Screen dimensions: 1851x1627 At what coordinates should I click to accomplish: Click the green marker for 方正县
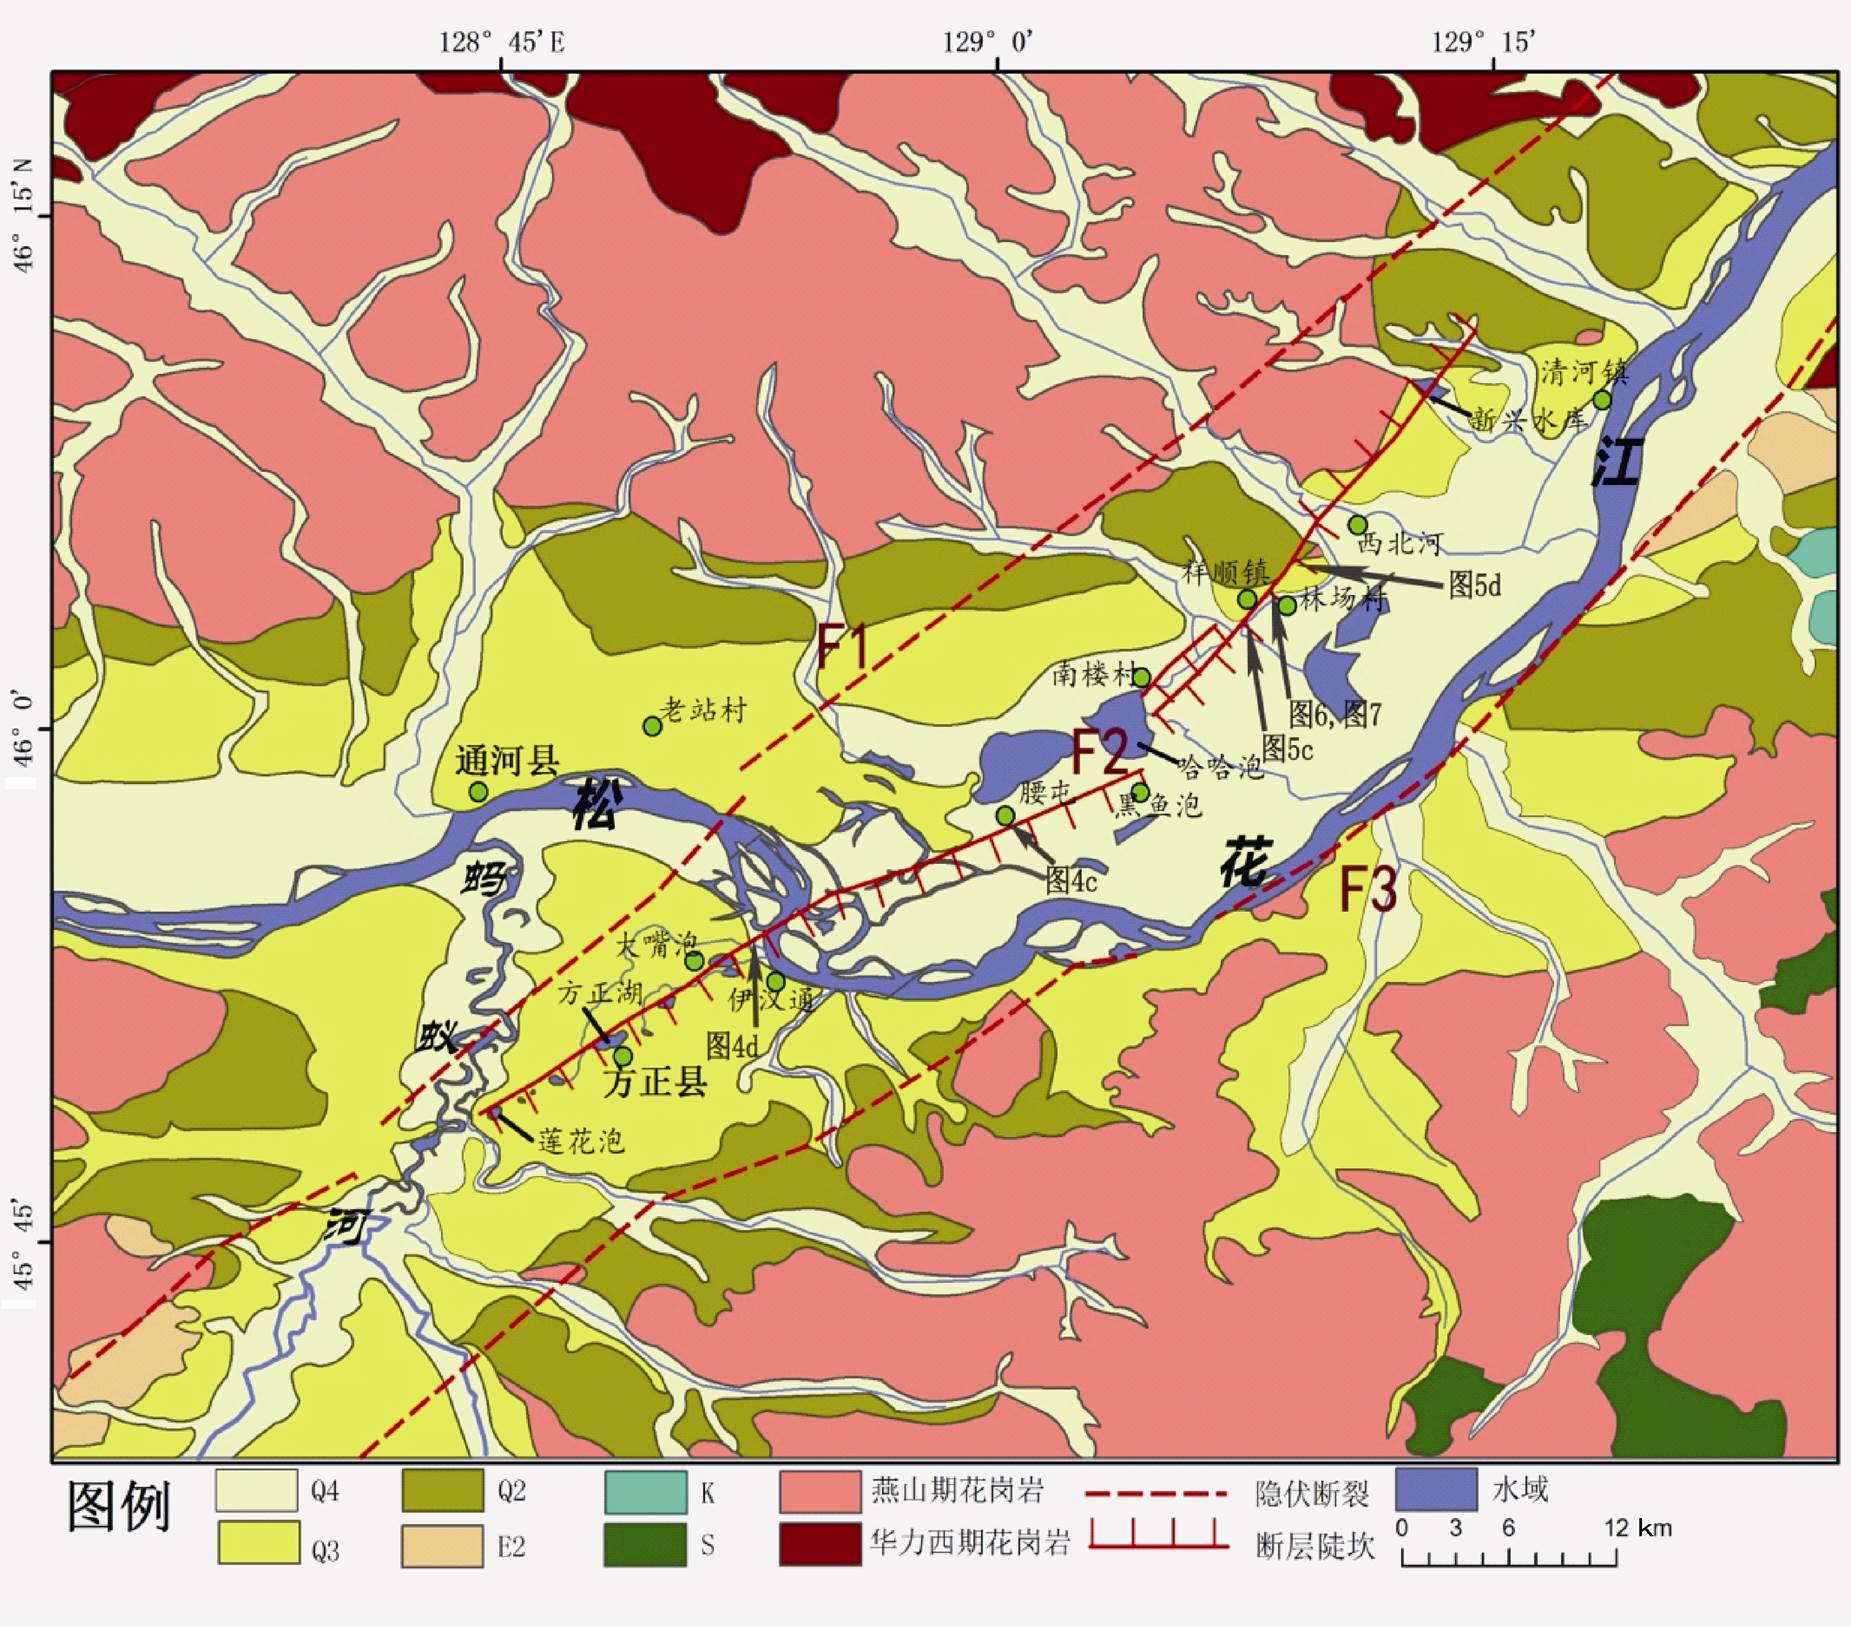(x=623, y=1056)
